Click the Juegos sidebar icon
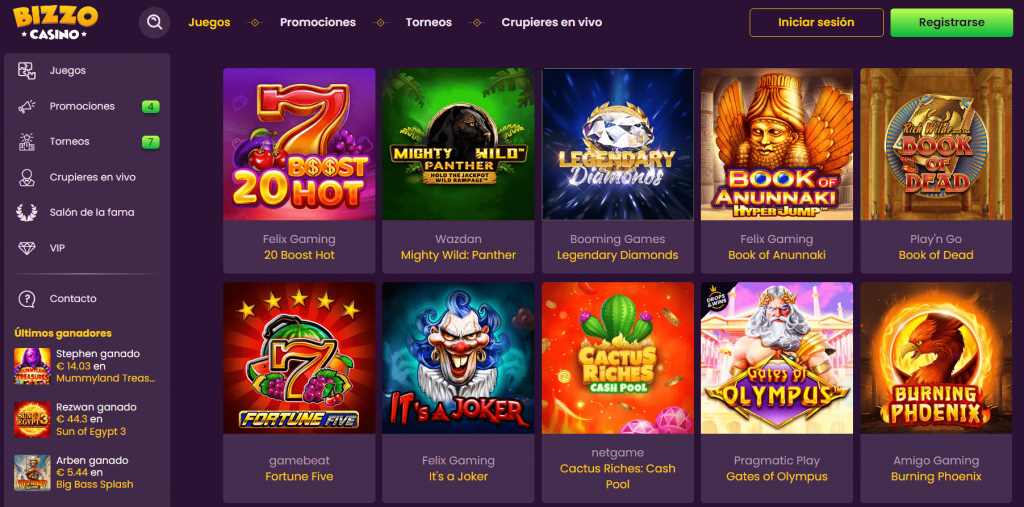Image resolution: width=1024 pixels, height=507 pixels. pyautogui.click(x=28, y=71)
